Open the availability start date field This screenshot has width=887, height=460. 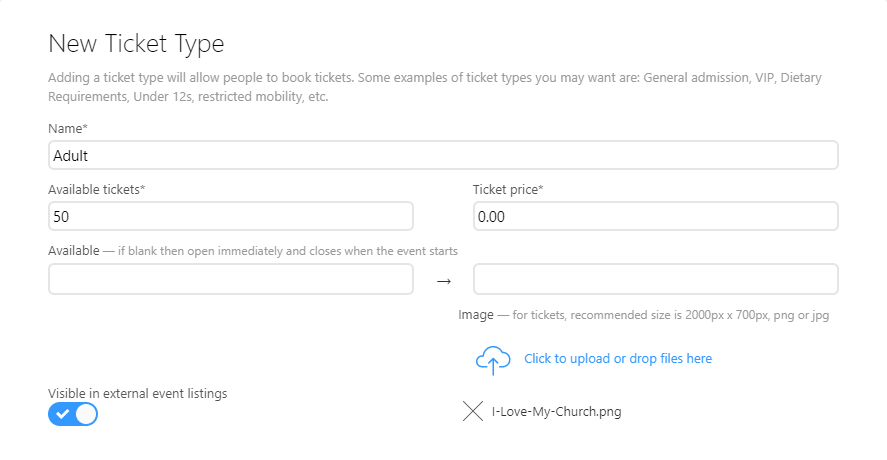[x=231, y=279]
